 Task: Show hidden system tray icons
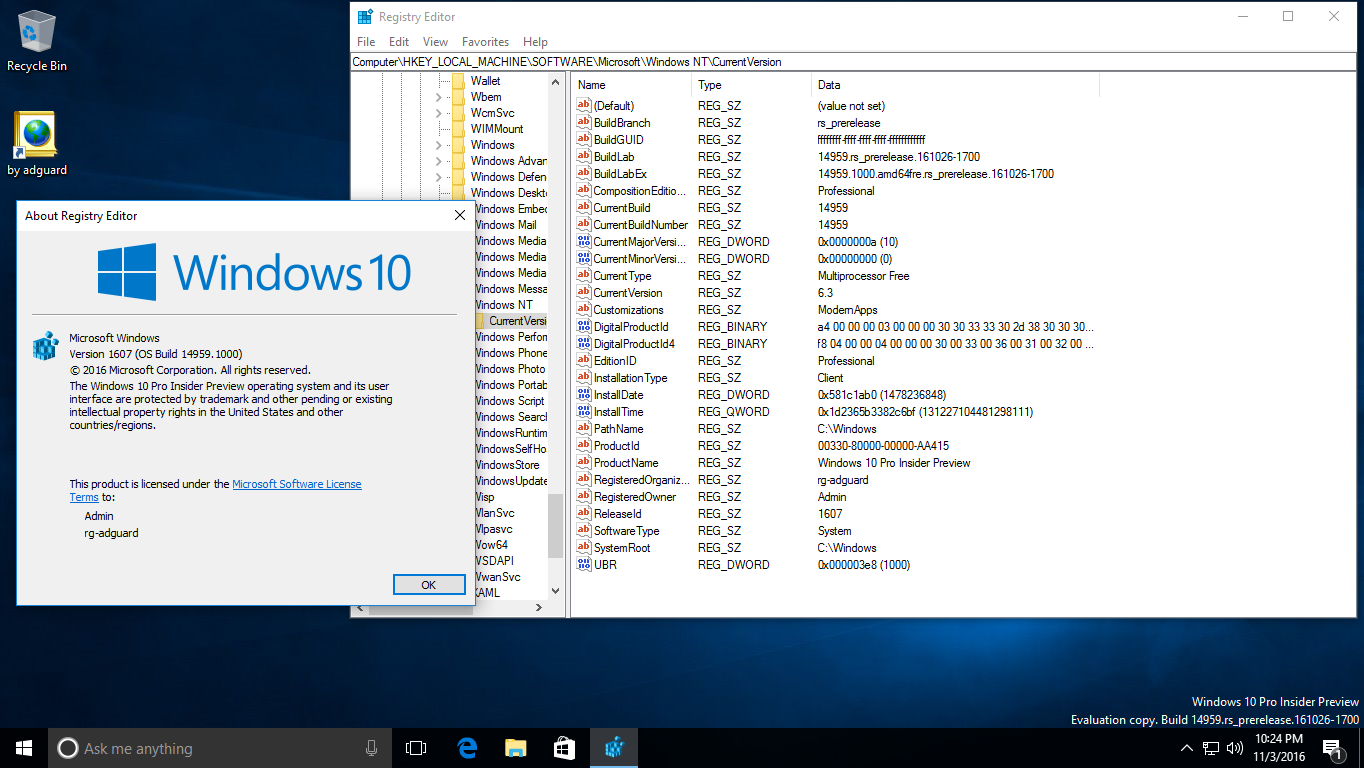tap(1186, 748)
